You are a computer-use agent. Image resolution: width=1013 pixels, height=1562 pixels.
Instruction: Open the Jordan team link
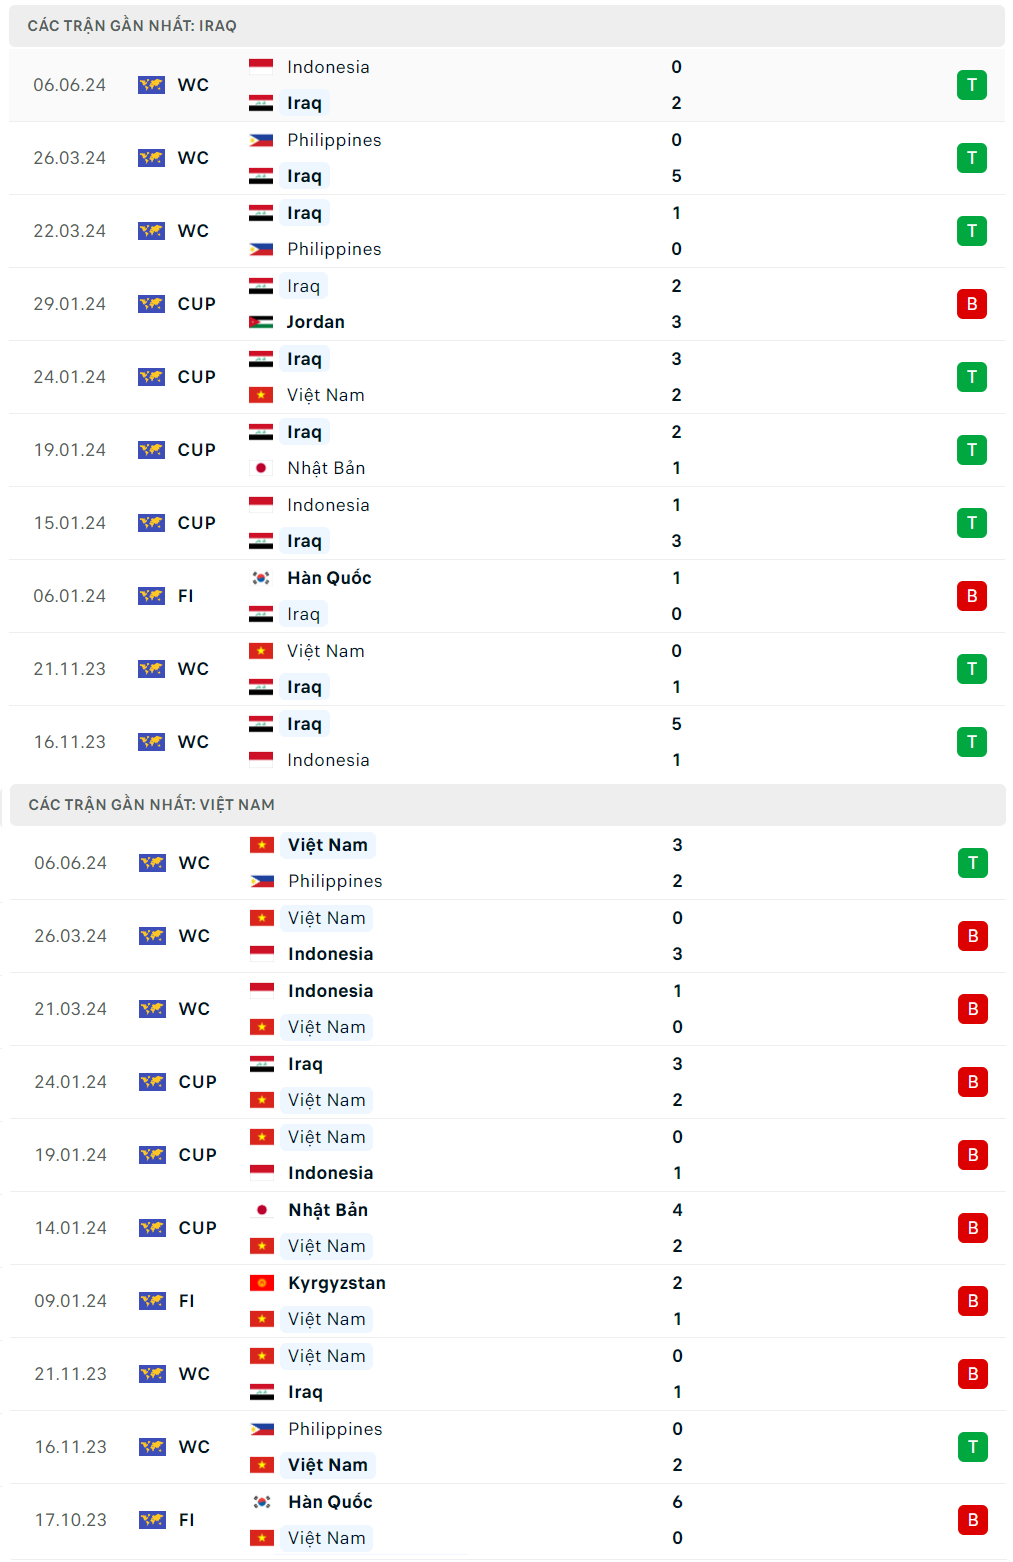[316, 322]
